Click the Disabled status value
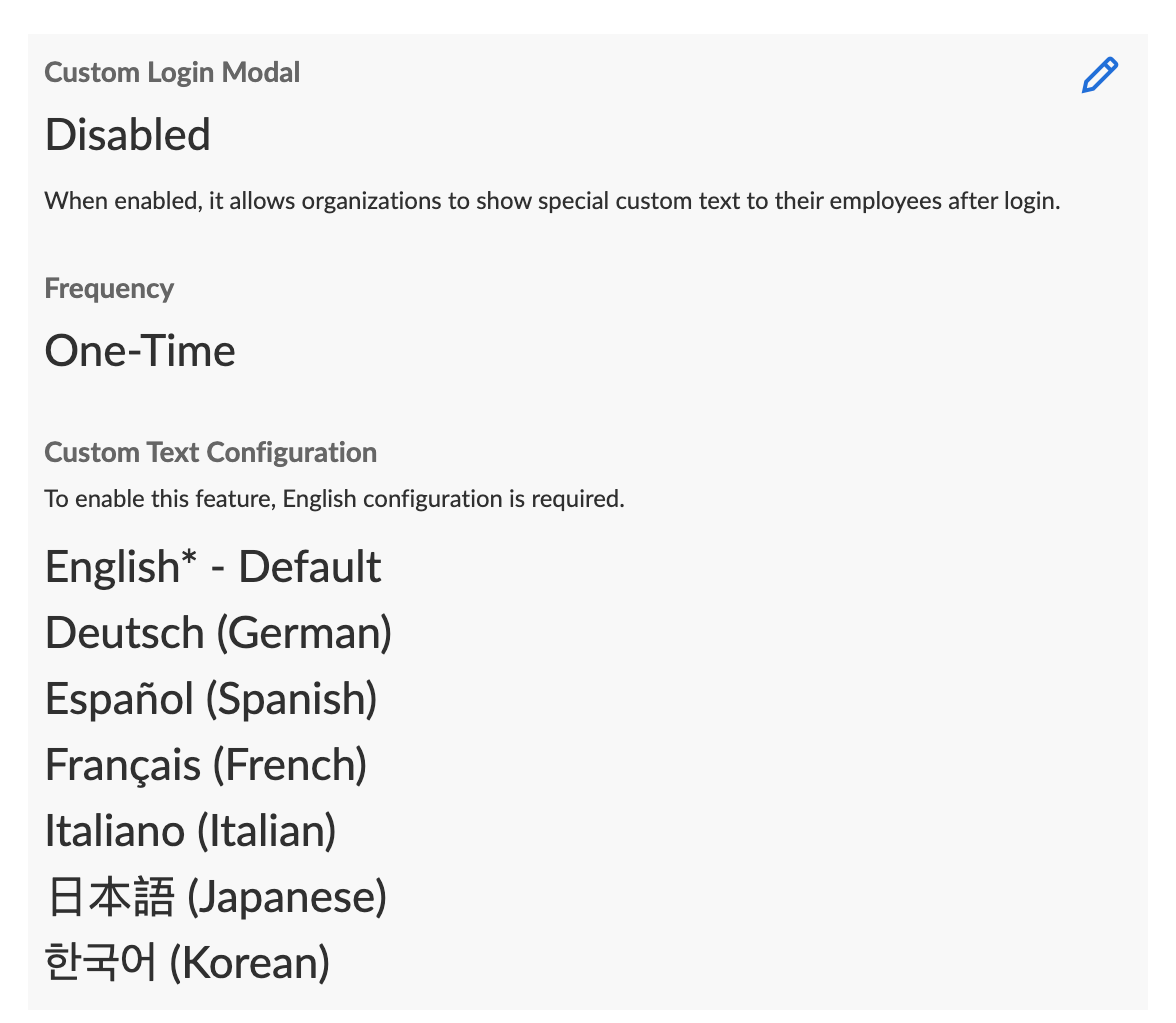The width and height of the screenshot is (1176, 1023). (x=128, y=135)
